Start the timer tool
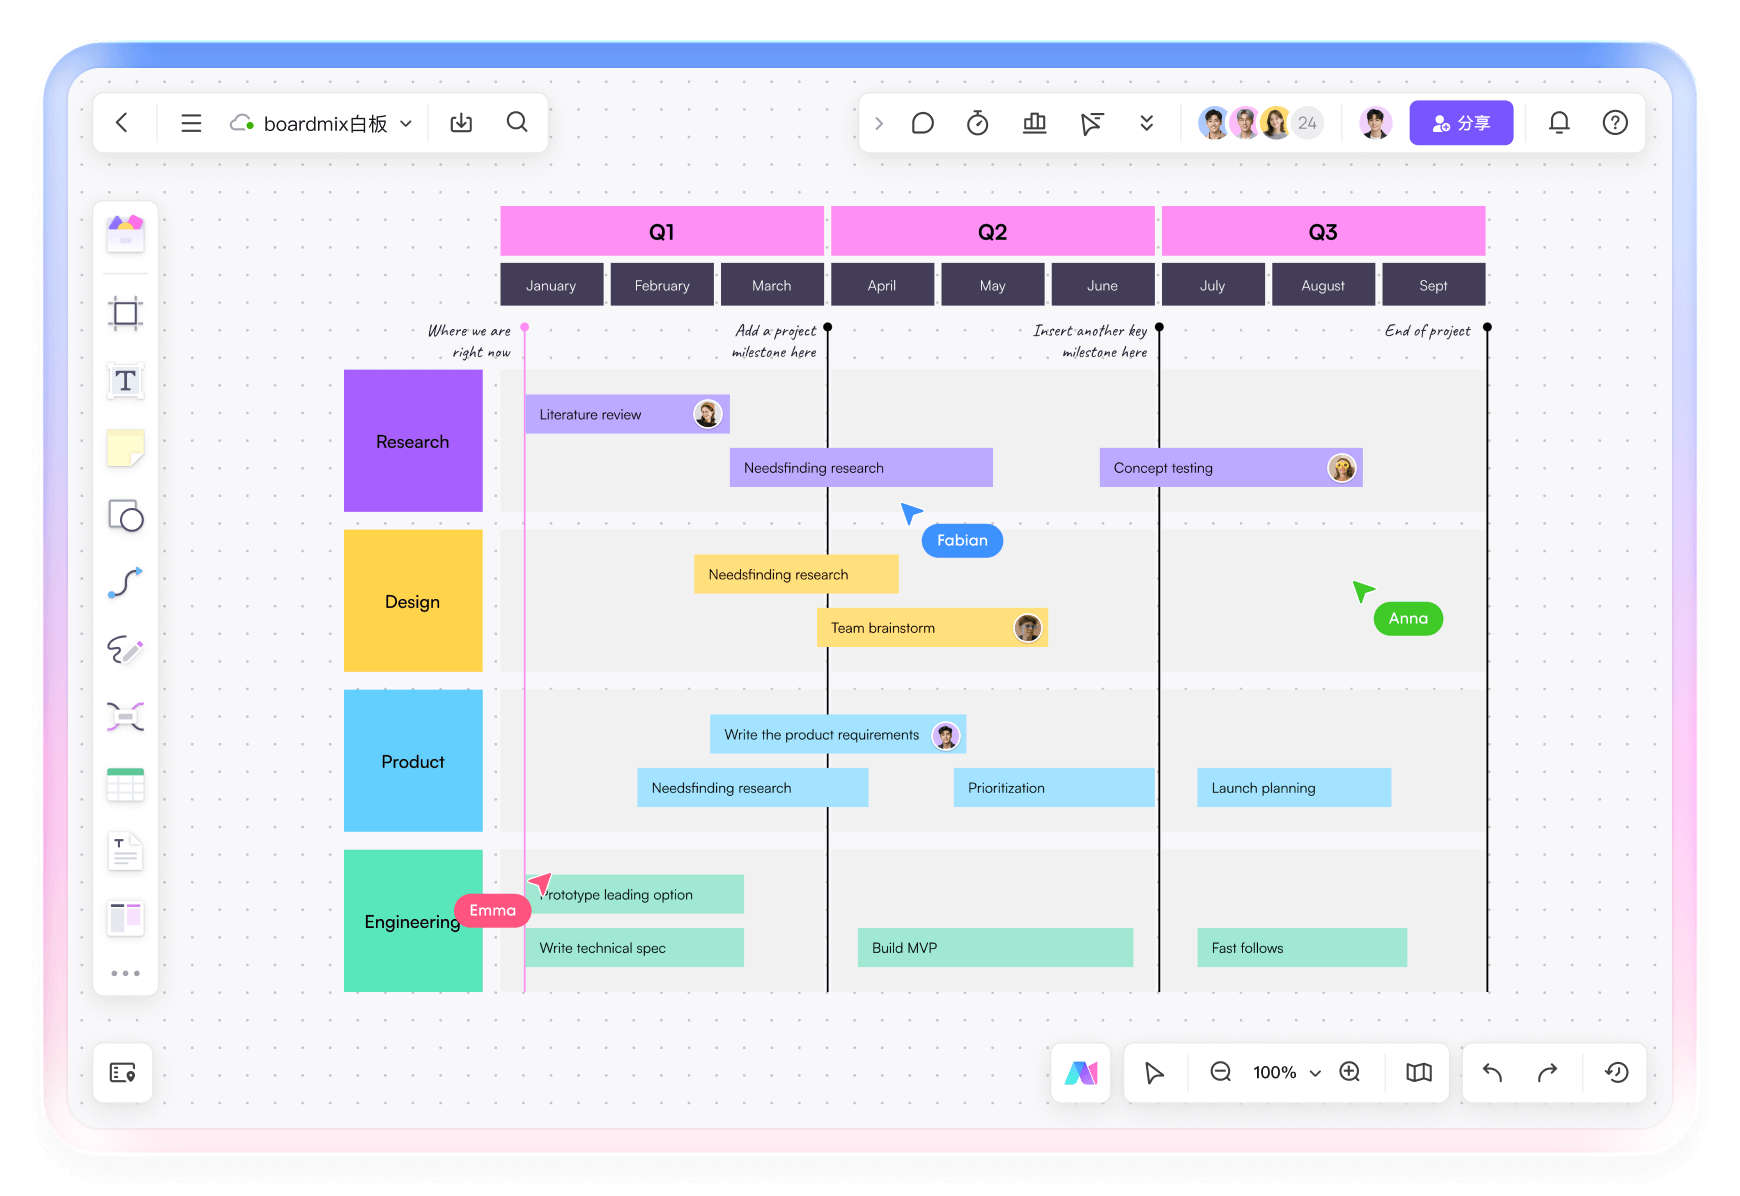The image size is (1740, 1196). pyautogui.click(x=977, y=123)
